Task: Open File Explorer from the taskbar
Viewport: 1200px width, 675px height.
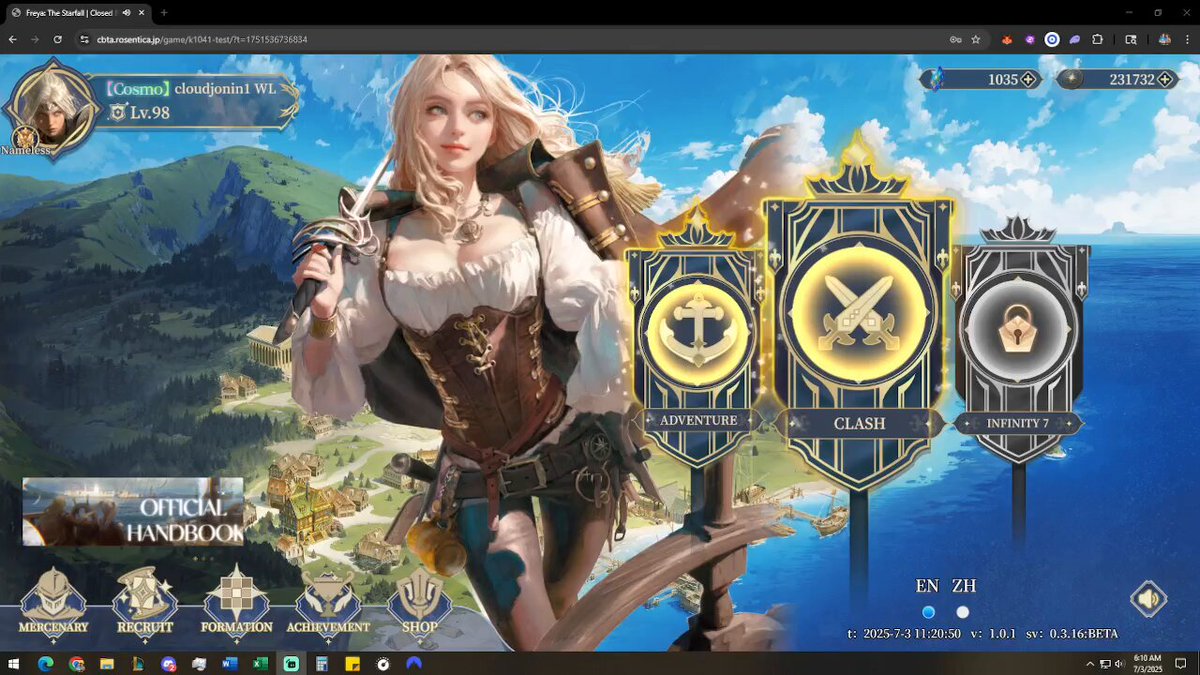Action: [107, 664]
